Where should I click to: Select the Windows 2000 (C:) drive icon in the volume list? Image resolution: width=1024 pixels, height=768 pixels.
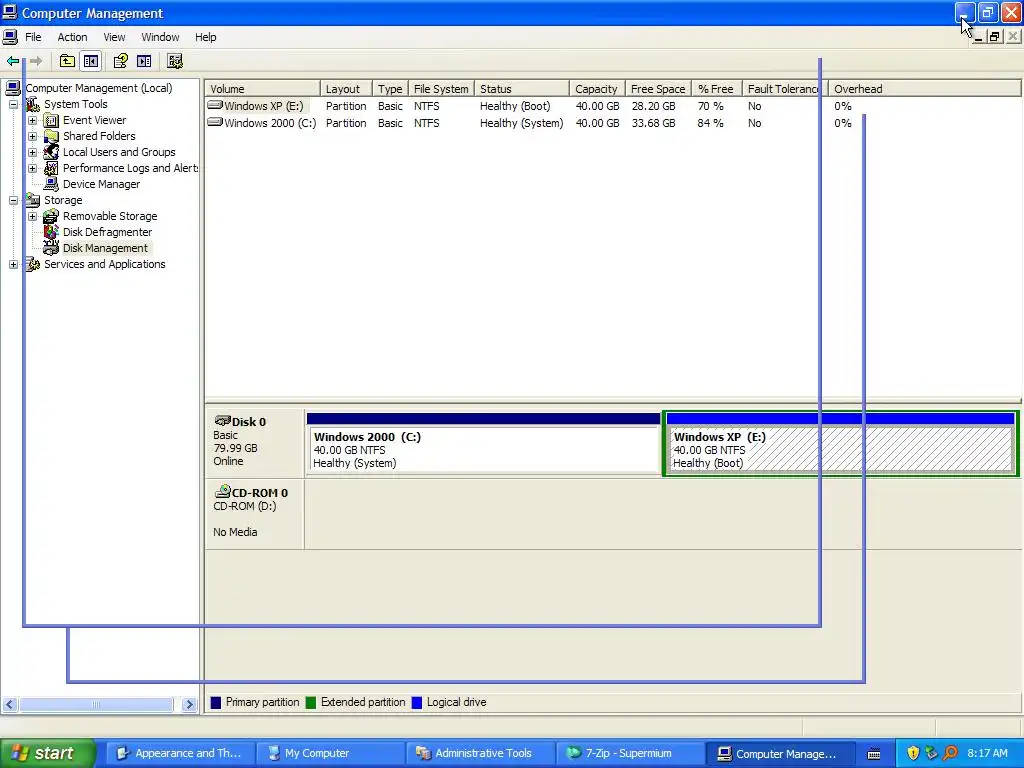(215, 122)
